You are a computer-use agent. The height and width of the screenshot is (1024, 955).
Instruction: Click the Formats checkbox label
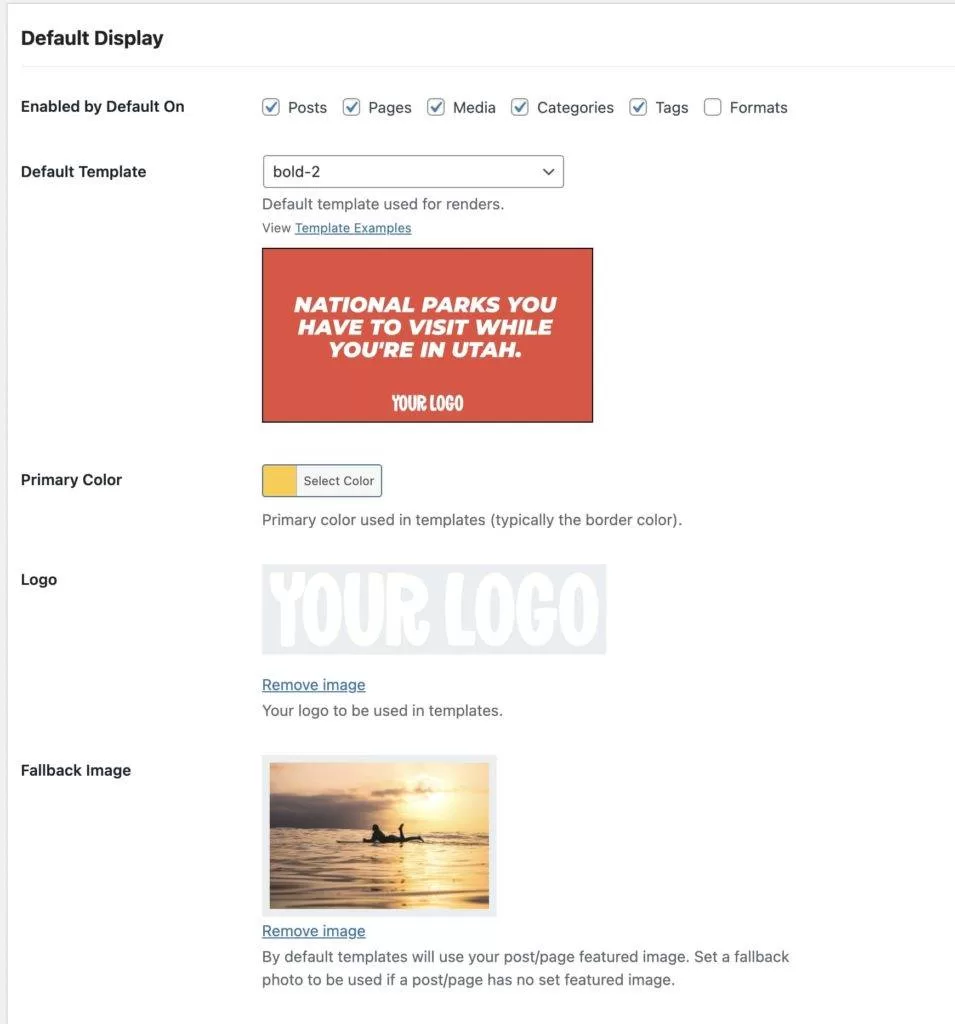pos(758,108)
